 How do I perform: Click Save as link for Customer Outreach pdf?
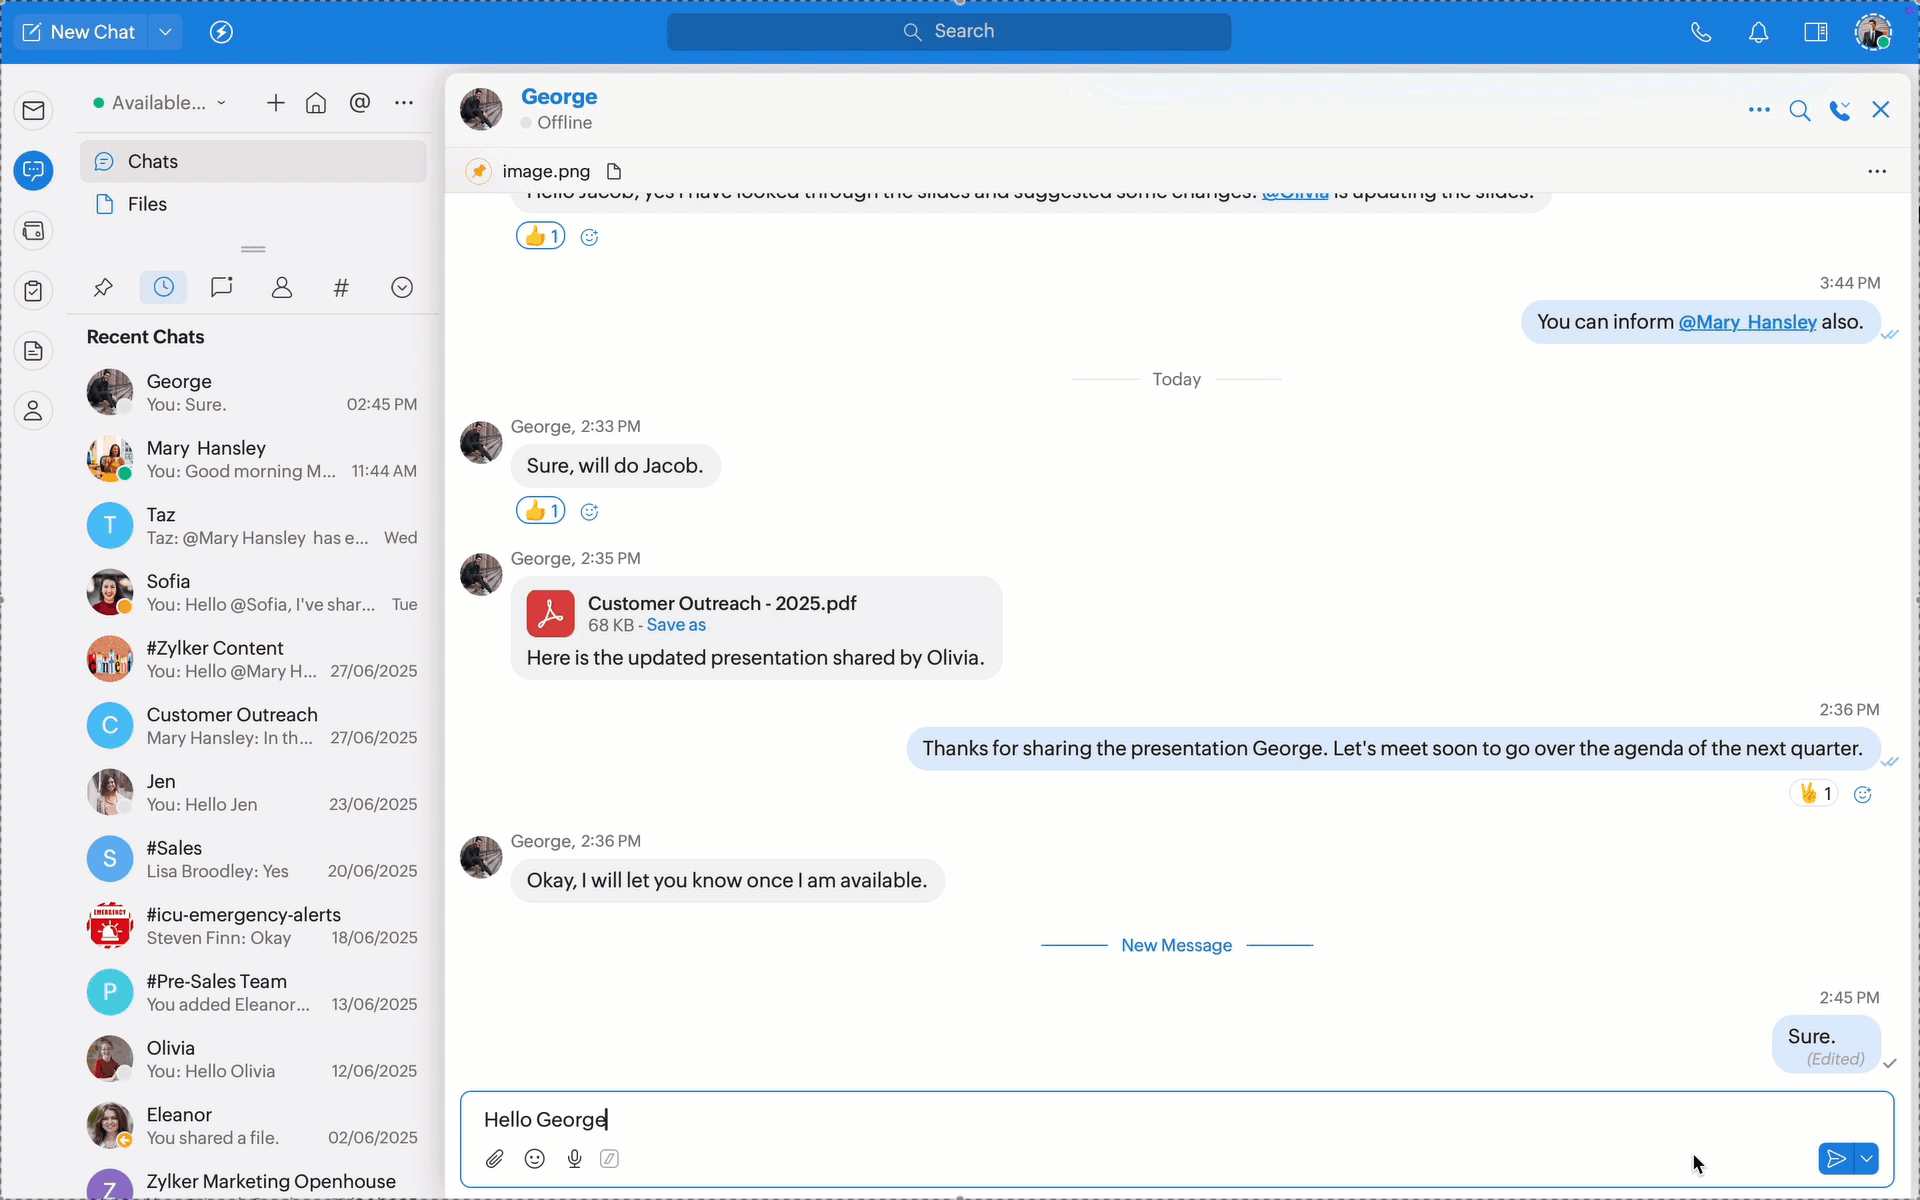[676, 625]
